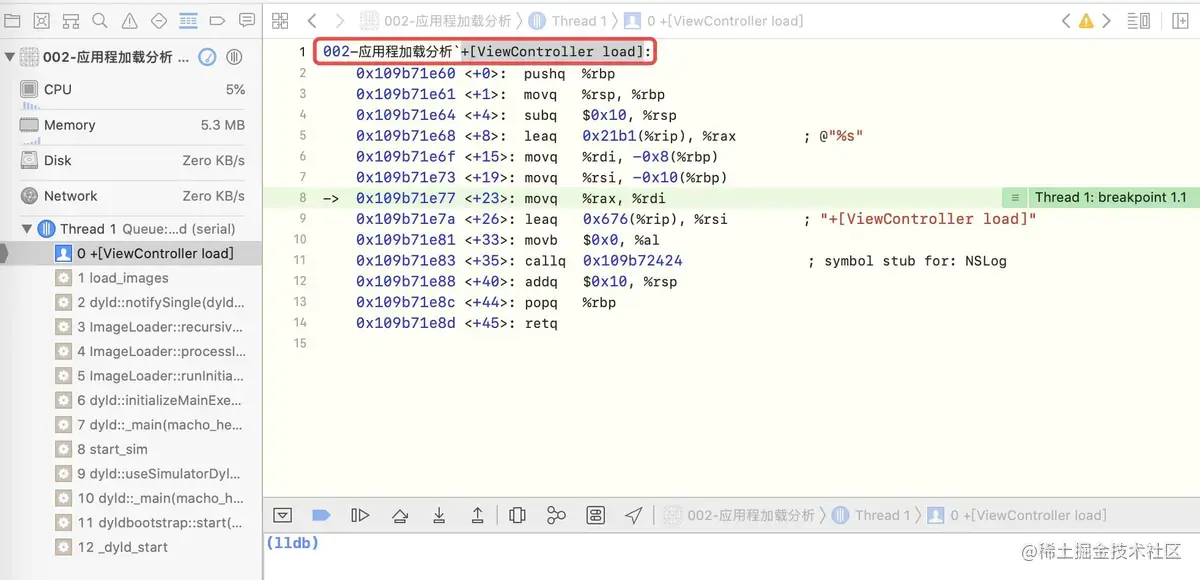
Task: Open the Source Control navigator
Action: point(41,20)
